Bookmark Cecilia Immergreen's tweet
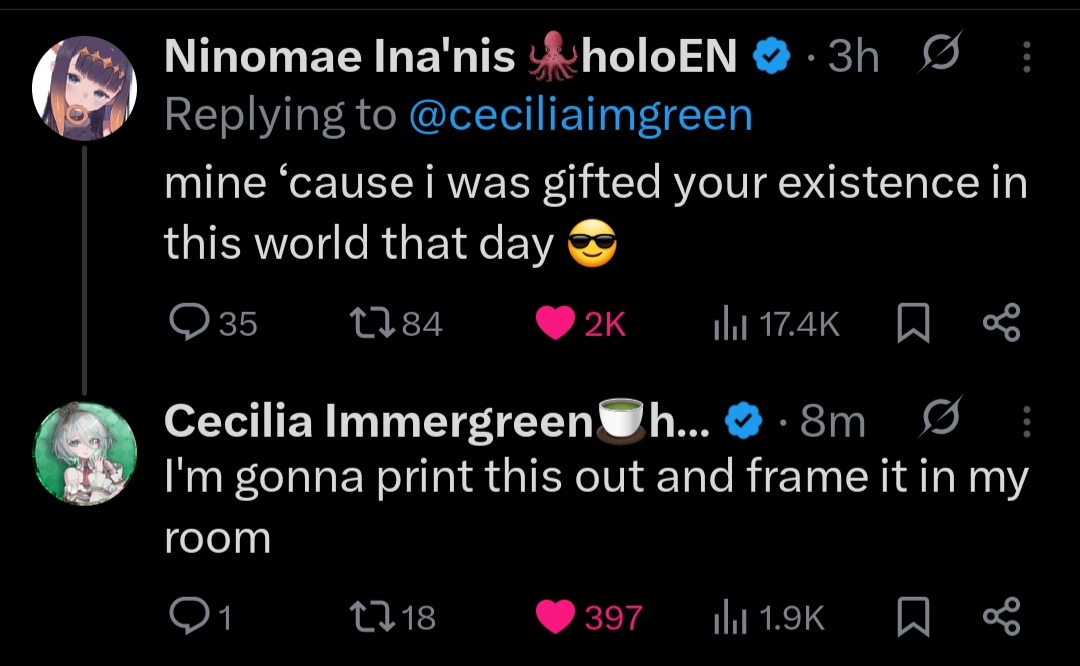Viewport: 1080px width, 666px height. click(913, 616)
